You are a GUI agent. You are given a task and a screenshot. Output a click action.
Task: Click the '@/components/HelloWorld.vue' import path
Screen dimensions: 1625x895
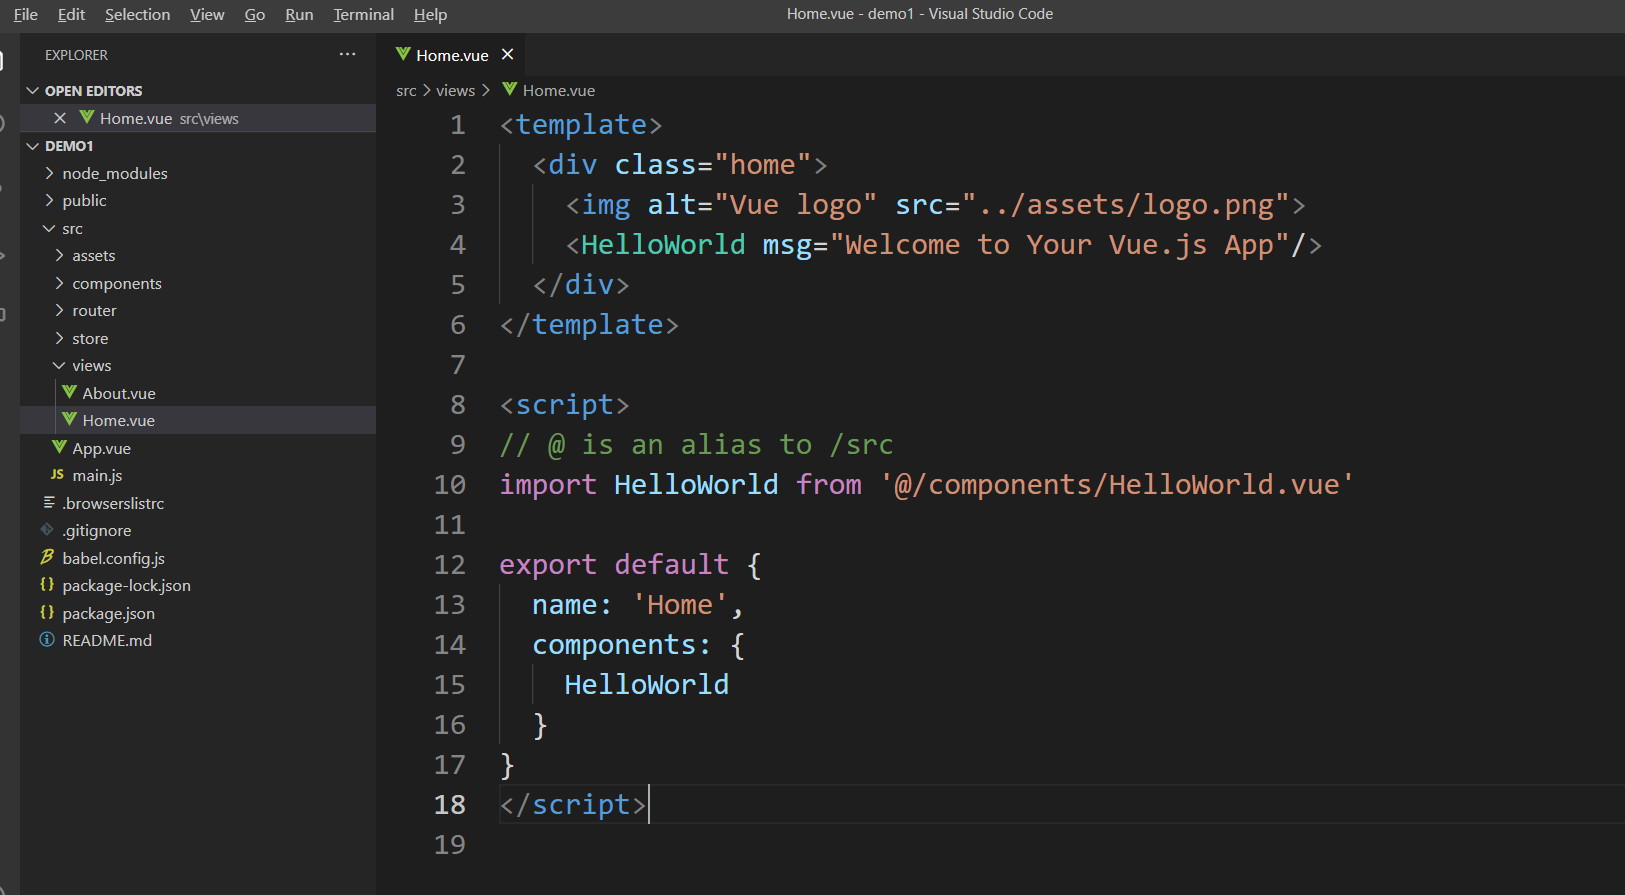(1117, 485)
